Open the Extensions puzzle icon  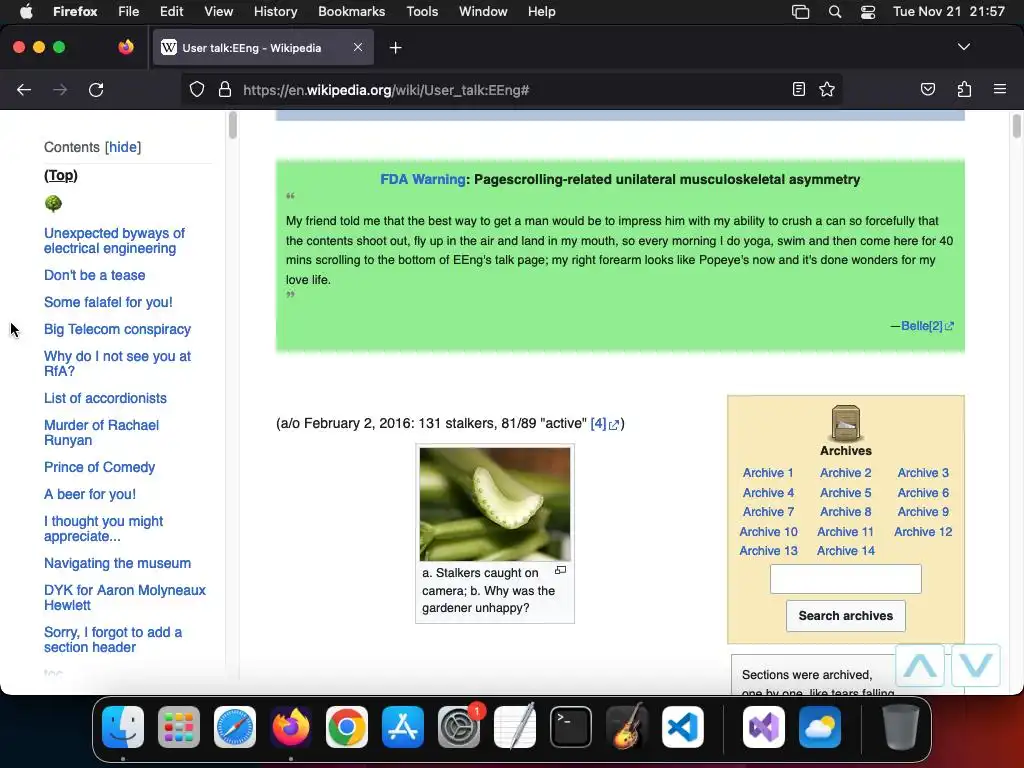(964, 89)
